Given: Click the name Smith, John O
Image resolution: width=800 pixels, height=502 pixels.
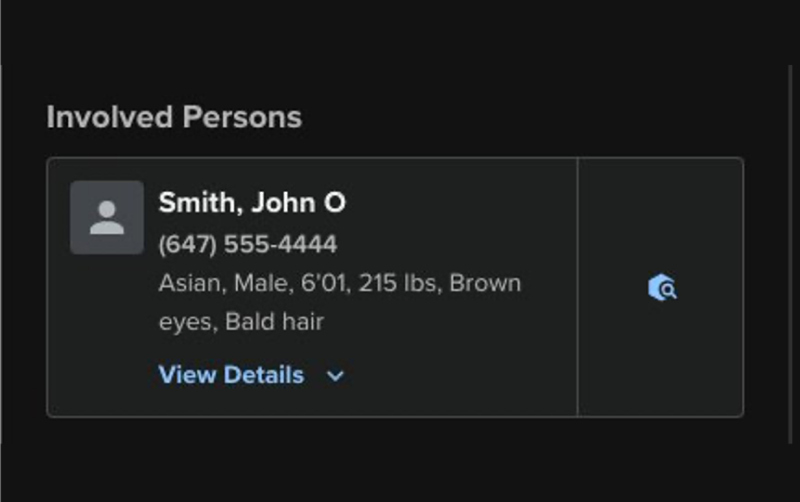Looking at the screenshot, I should (252, 203).
